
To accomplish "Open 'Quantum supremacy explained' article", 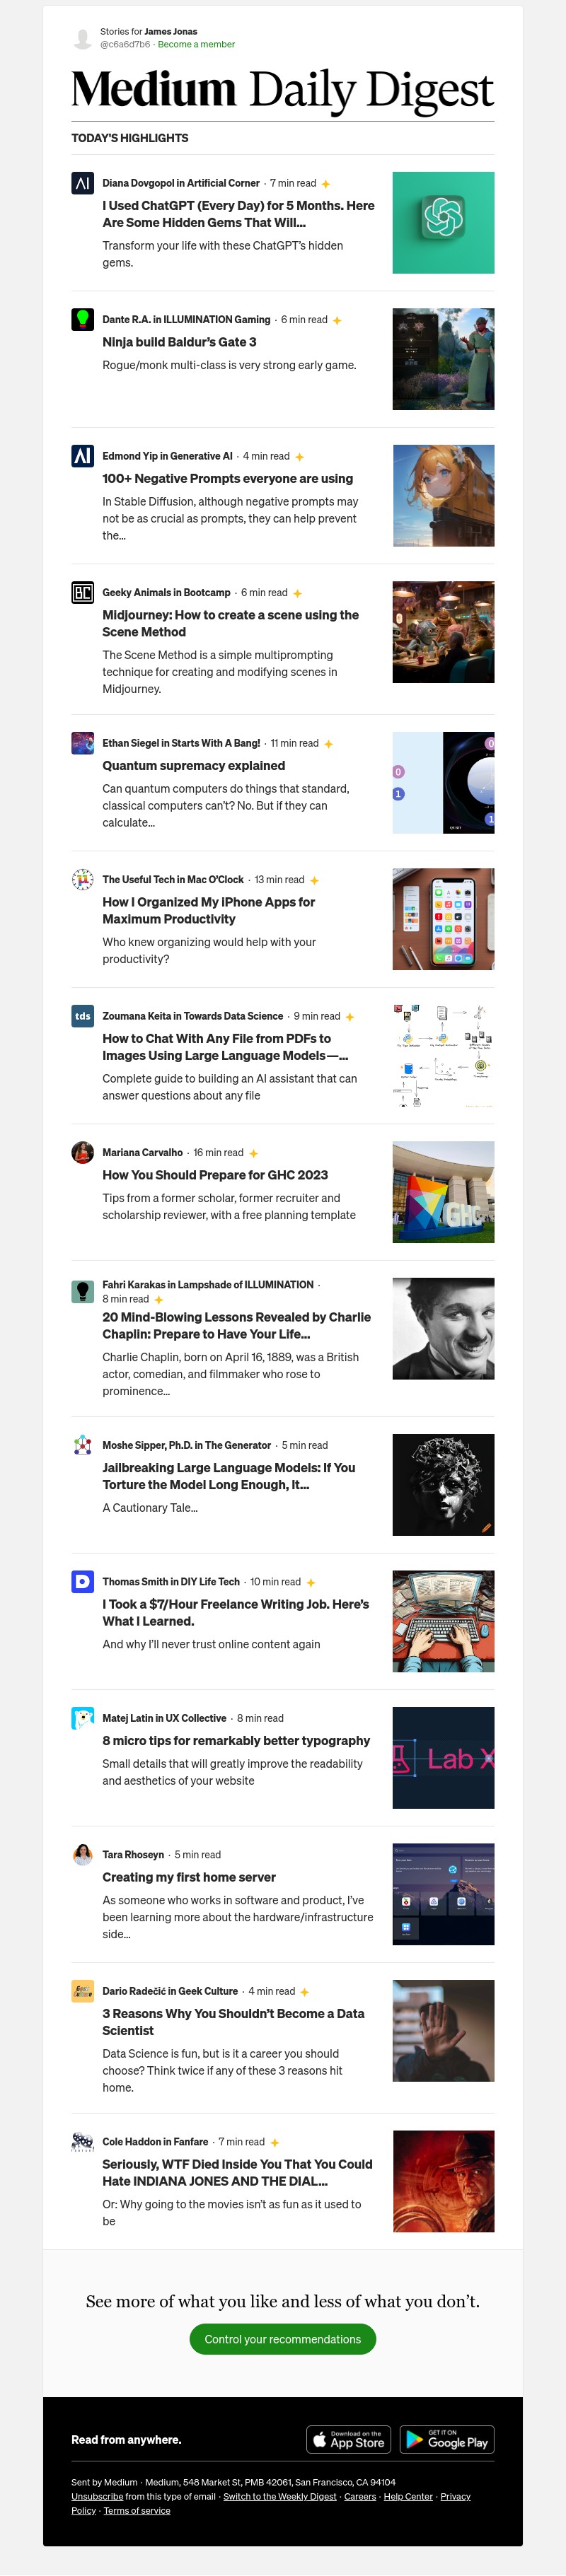I will (x=193, y=766).
